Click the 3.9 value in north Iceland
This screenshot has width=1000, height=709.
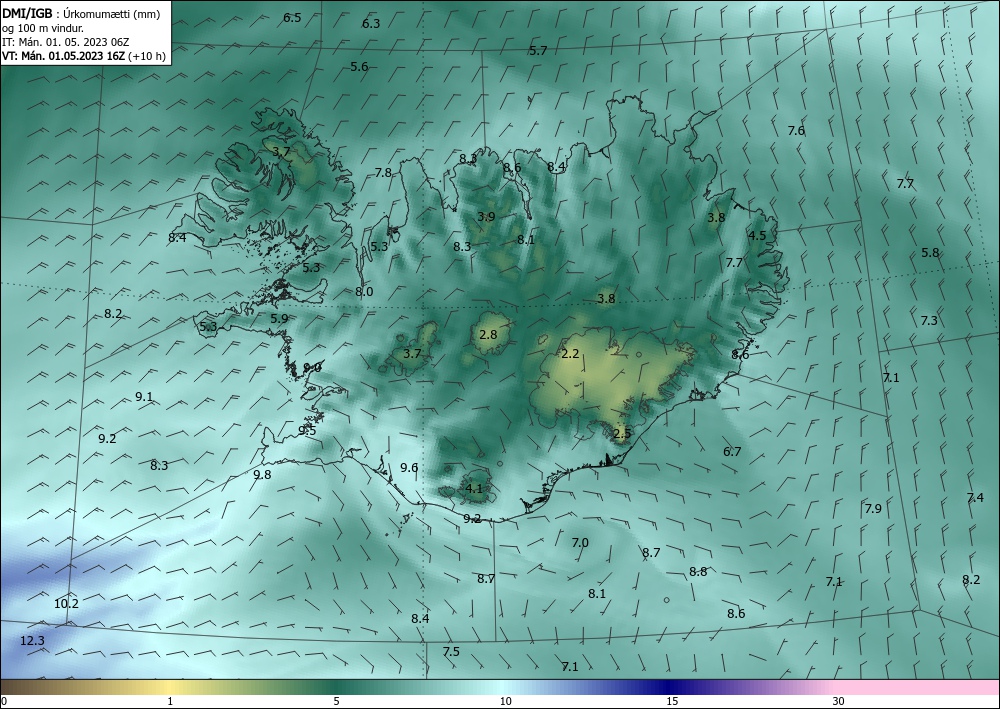point(487,217)
